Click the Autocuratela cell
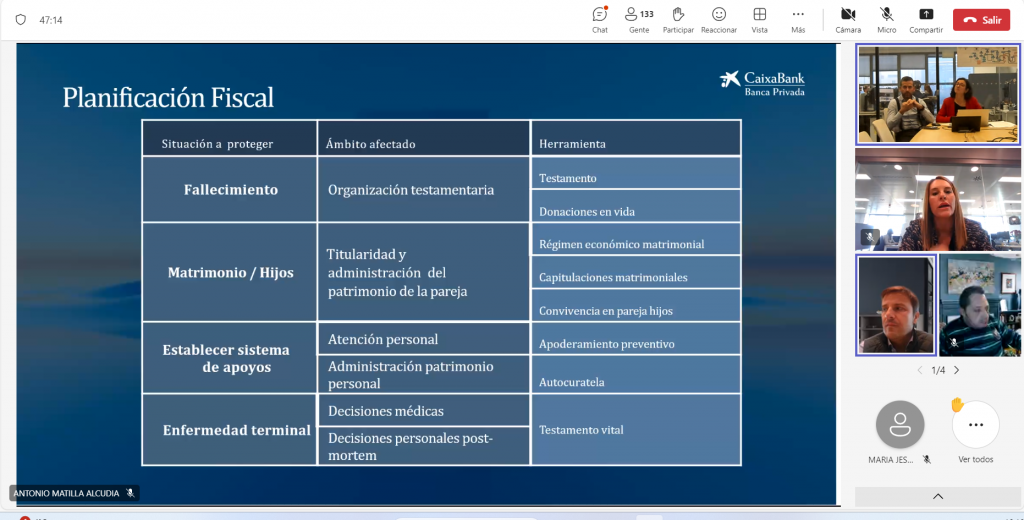 (x=636, y=374)
